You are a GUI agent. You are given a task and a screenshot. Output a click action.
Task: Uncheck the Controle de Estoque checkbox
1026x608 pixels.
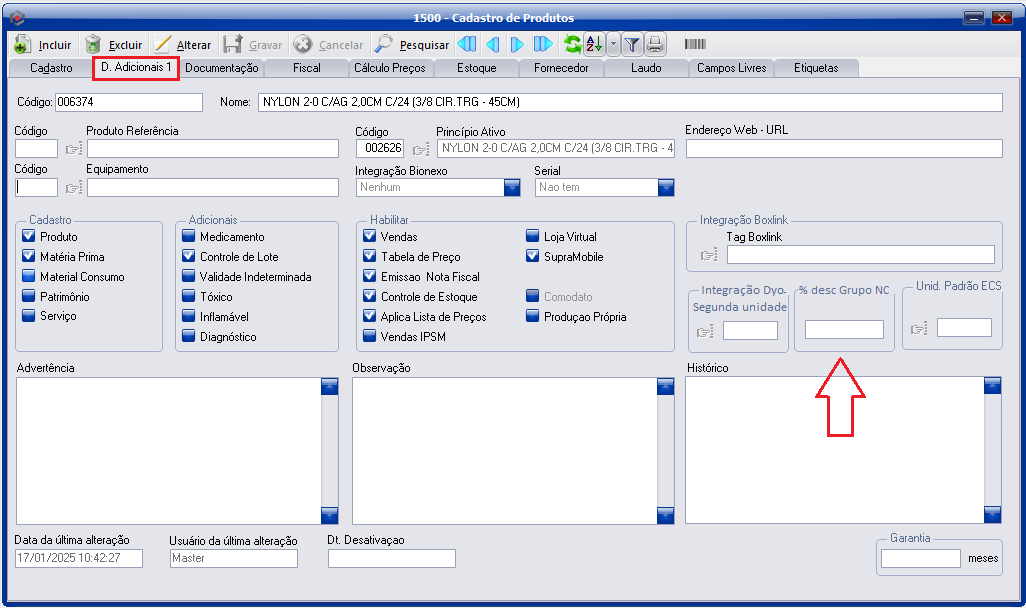(x=370, y=297)
